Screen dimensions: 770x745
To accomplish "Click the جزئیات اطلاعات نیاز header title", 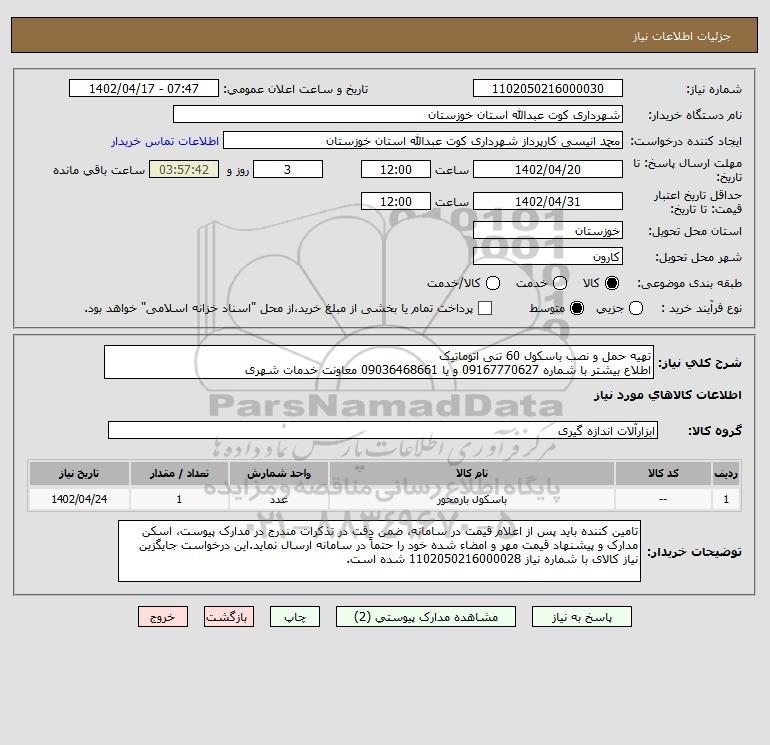I will click(x=682, y=36).
